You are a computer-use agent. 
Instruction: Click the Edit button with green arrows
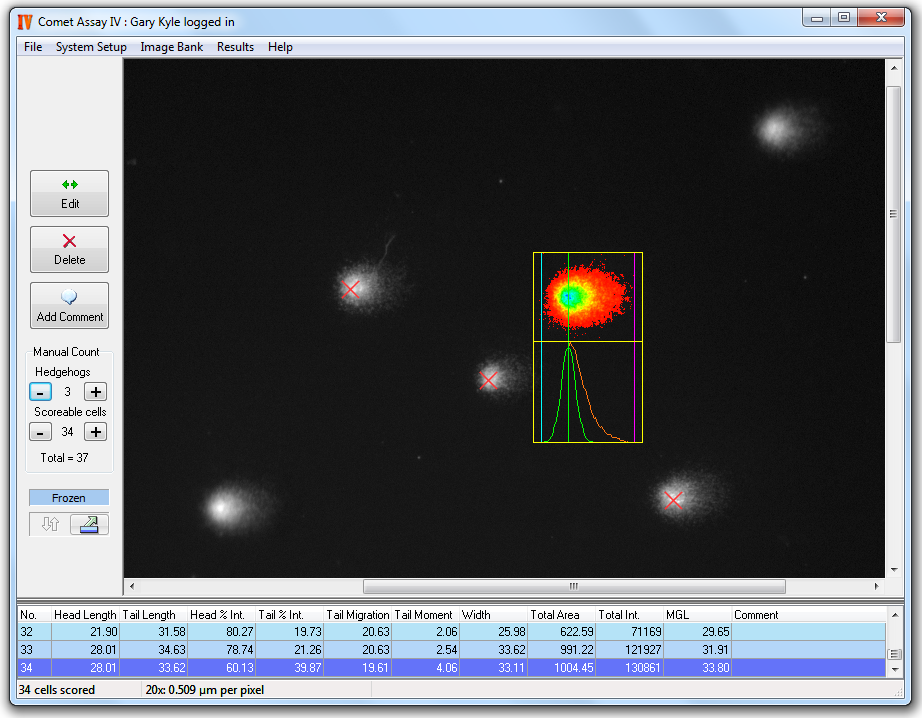point(69,193)
